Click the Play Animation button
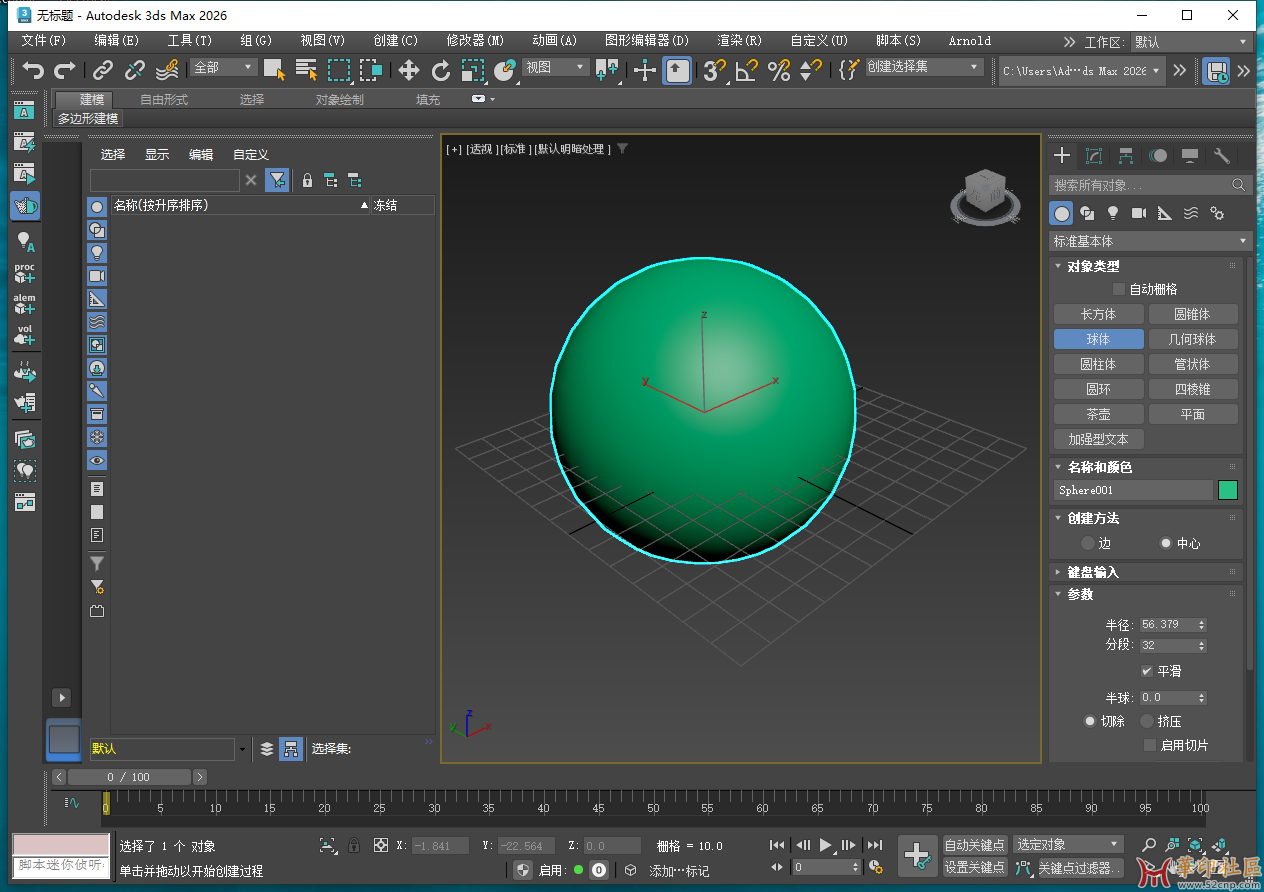Image resolution: width=1264 pixels, height=892 pixels. tap(826, 845)
